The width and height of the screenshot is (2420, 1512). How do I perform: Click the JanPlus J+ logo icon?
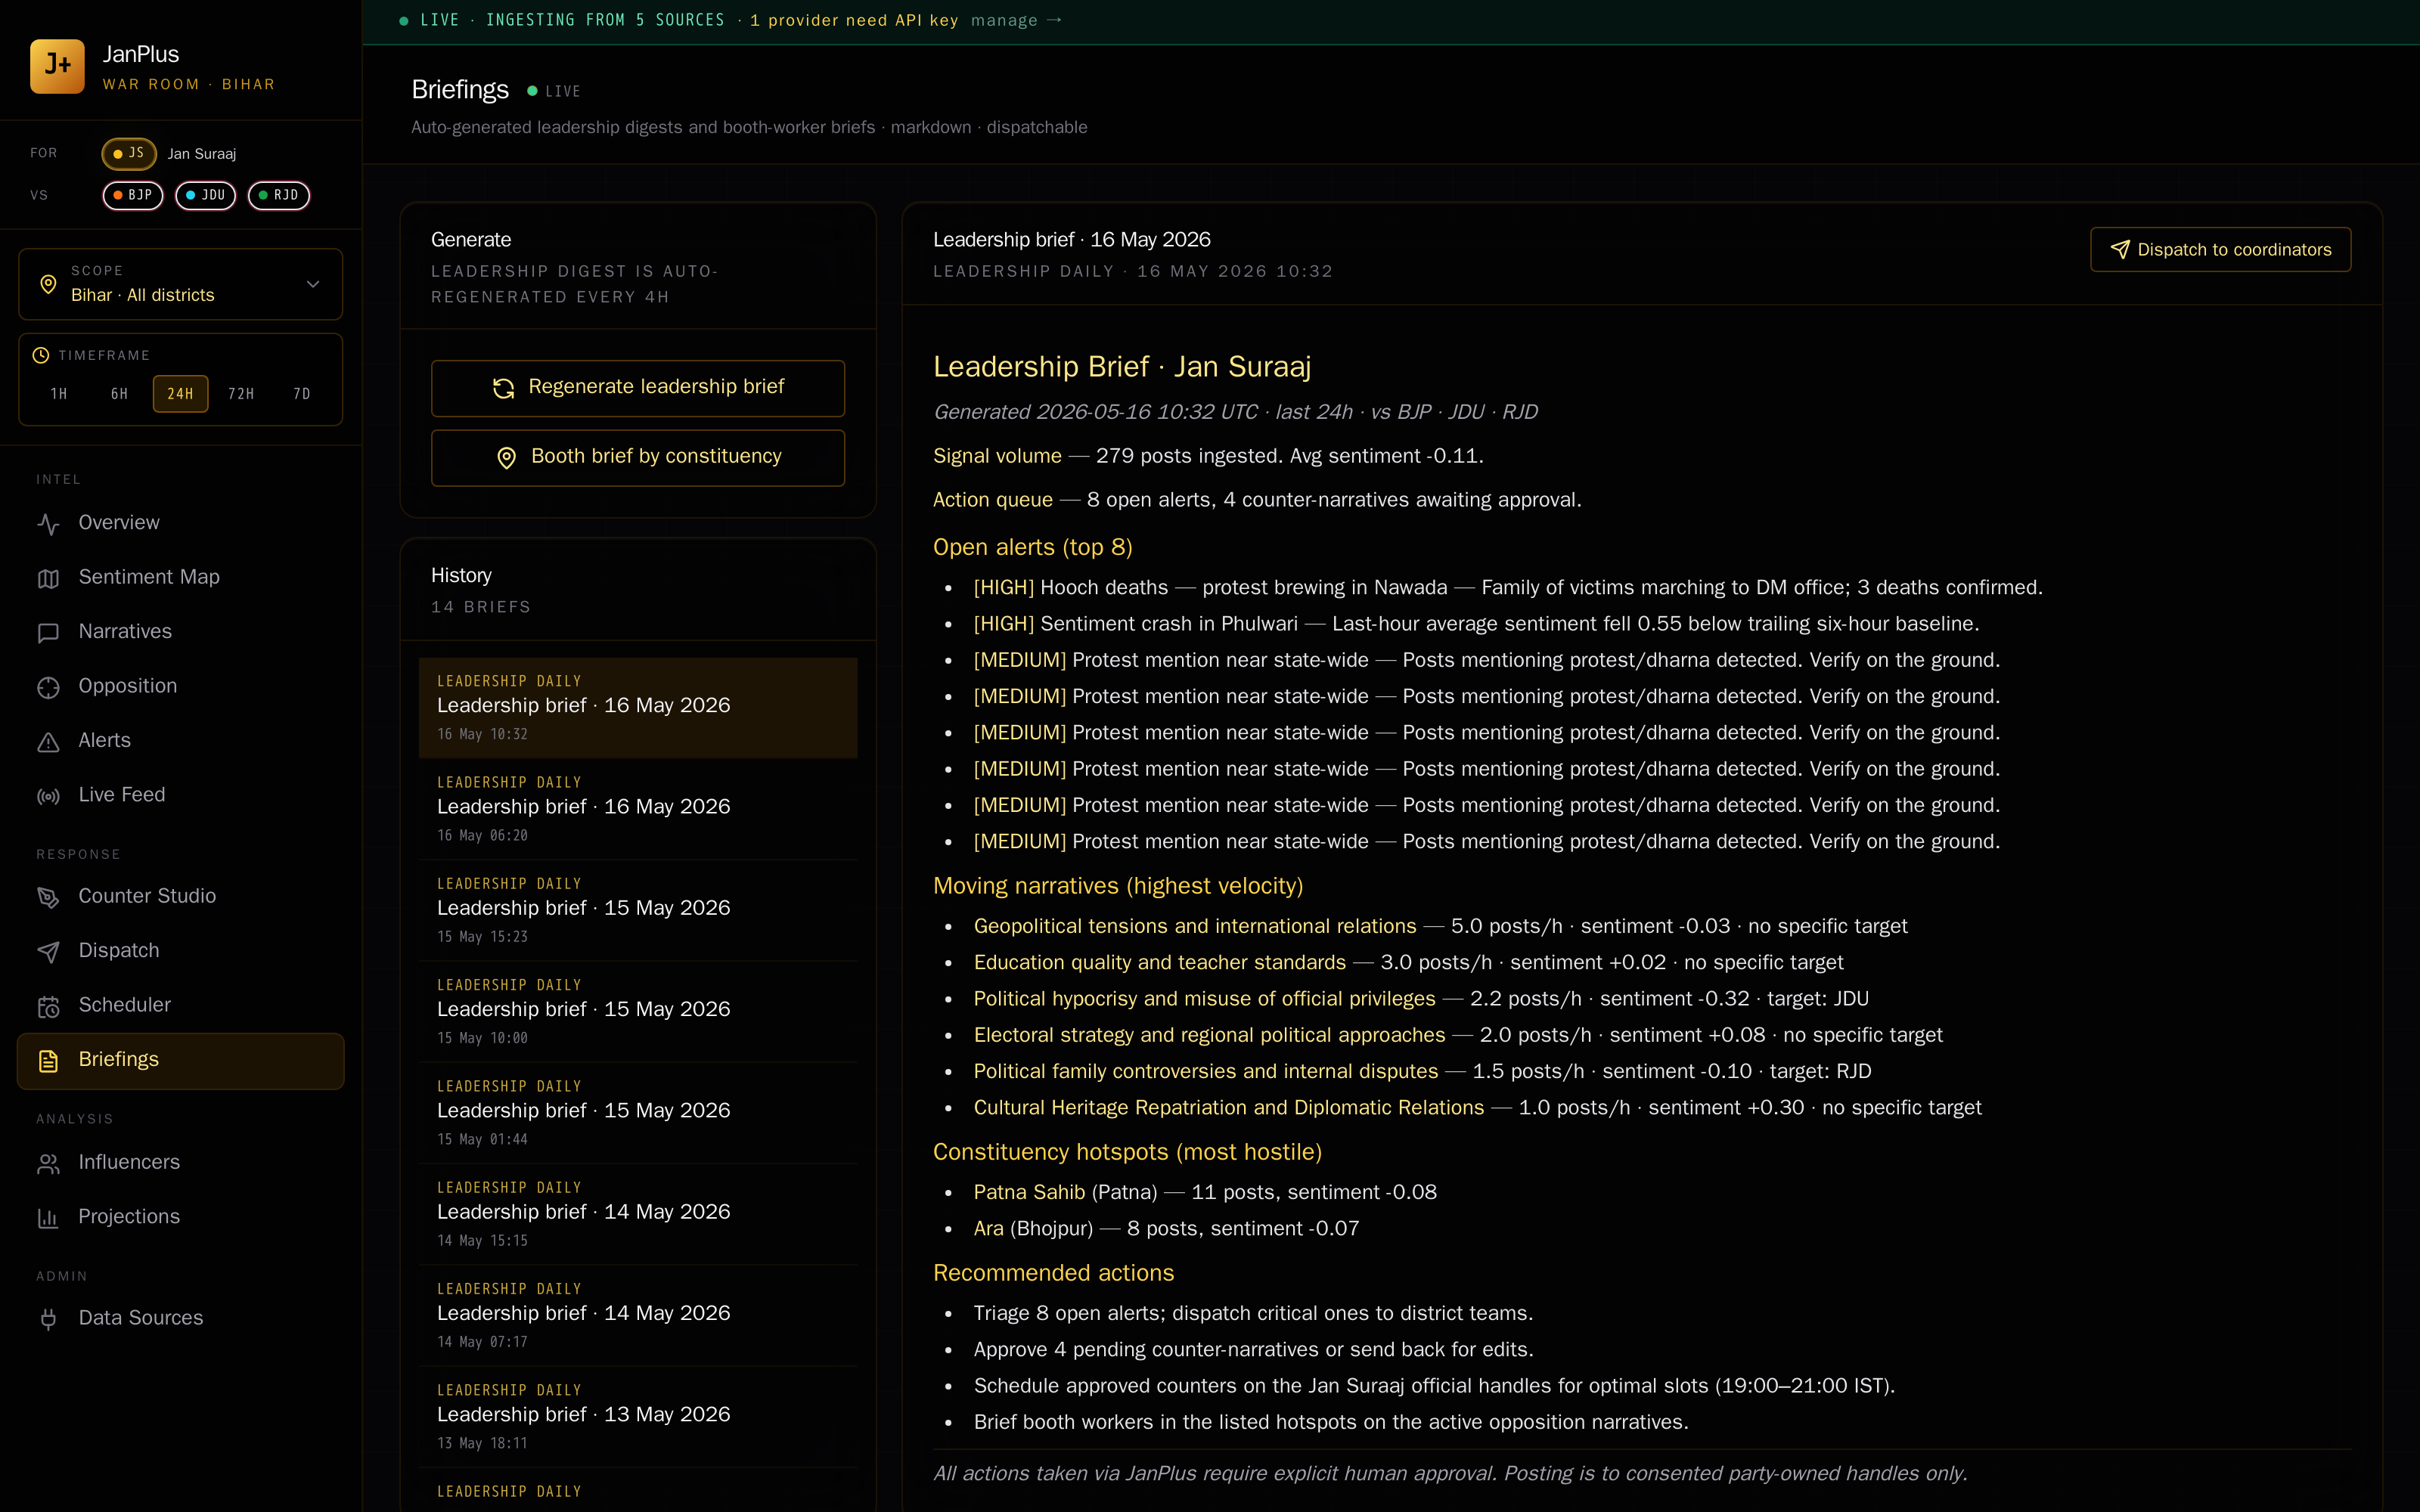coord(57,66)
